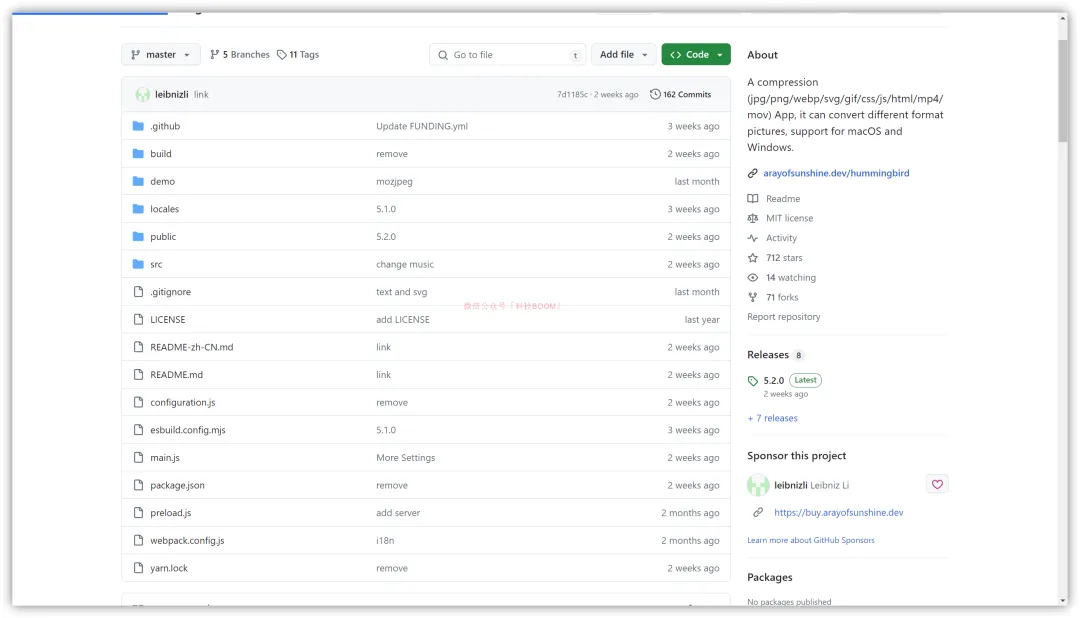Open leibnizli Leibniz Li sponsor profile

pyautogui.click(x=811, y=485)
